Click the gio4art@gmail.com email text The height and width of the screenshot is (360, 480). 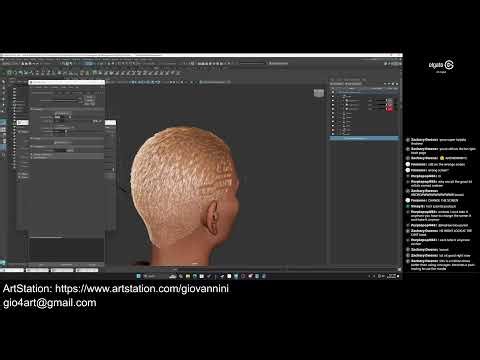click(50, 303)
